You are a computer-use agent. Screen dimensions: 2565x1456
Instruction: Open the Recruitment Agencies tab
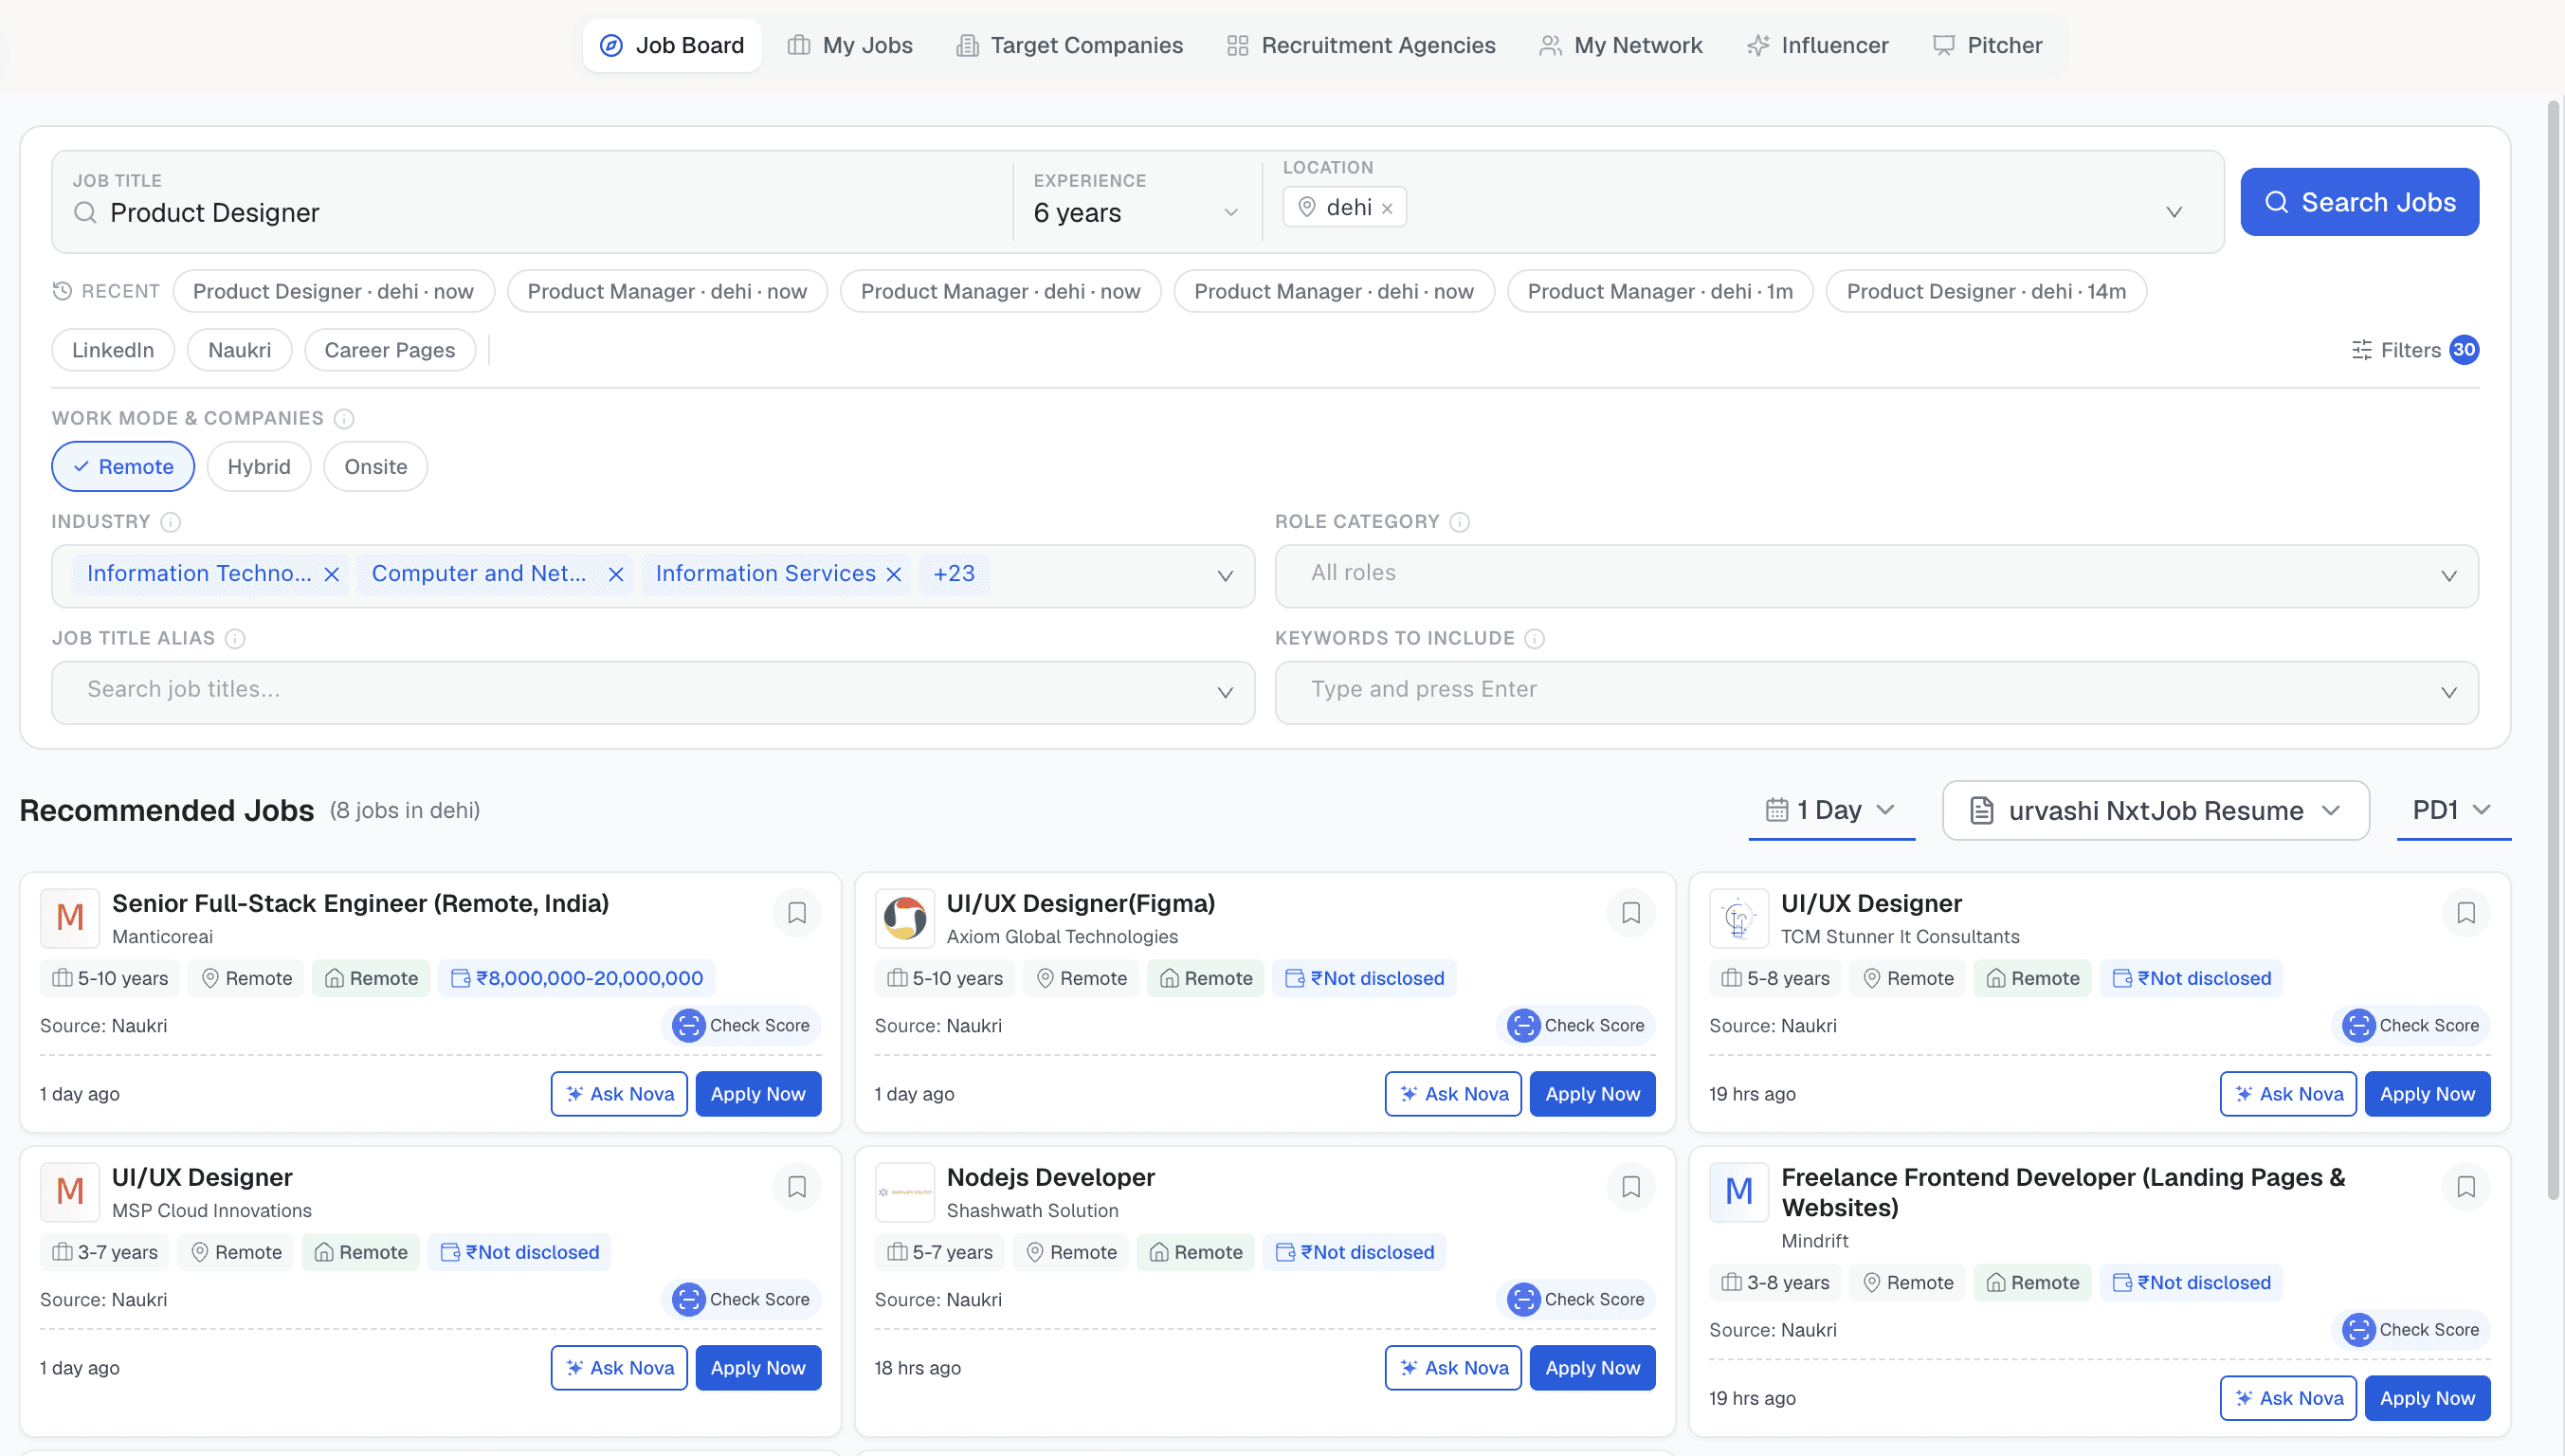click(x=1361, y=46)
